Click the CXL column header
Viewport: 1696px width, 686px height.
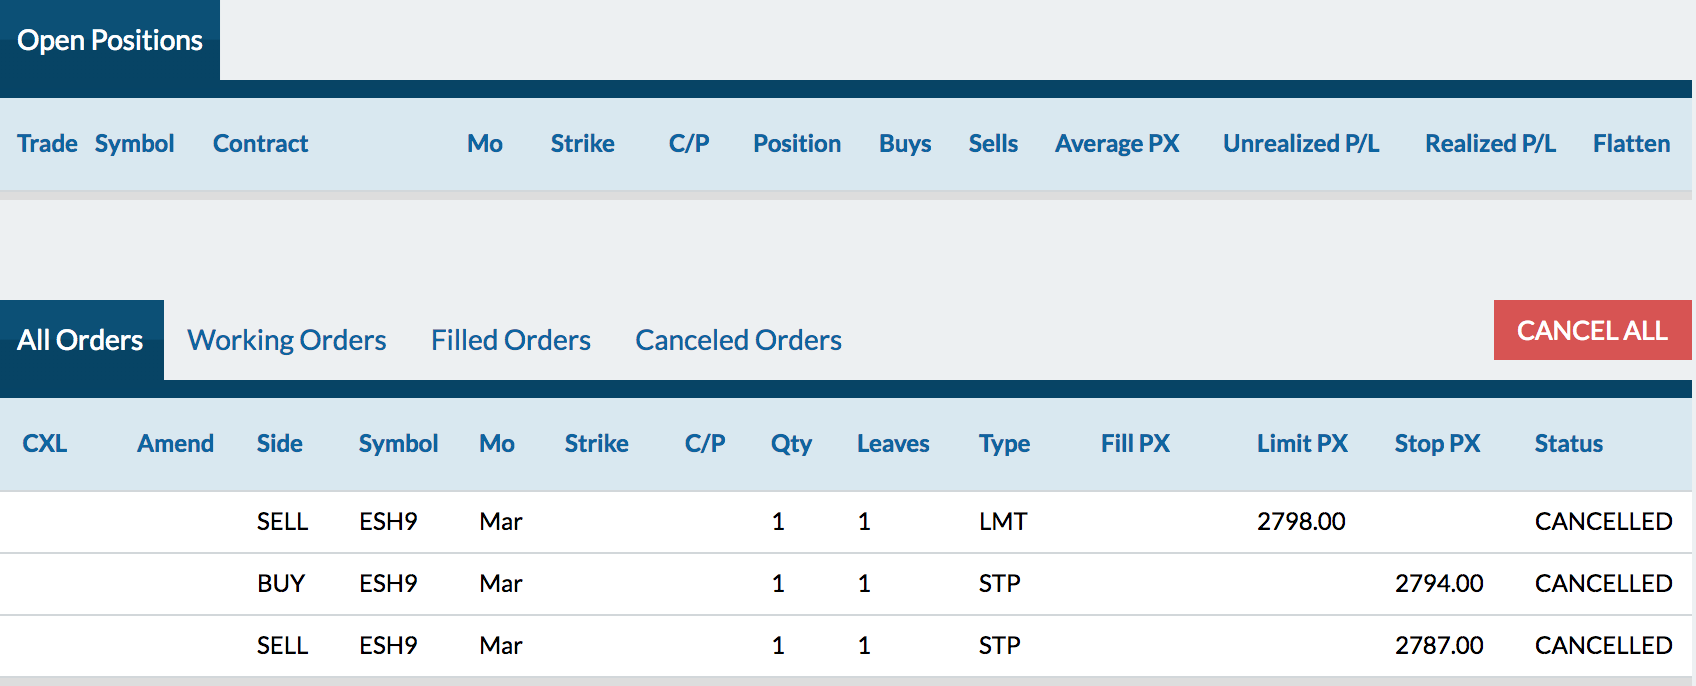(x=44, y=443)
